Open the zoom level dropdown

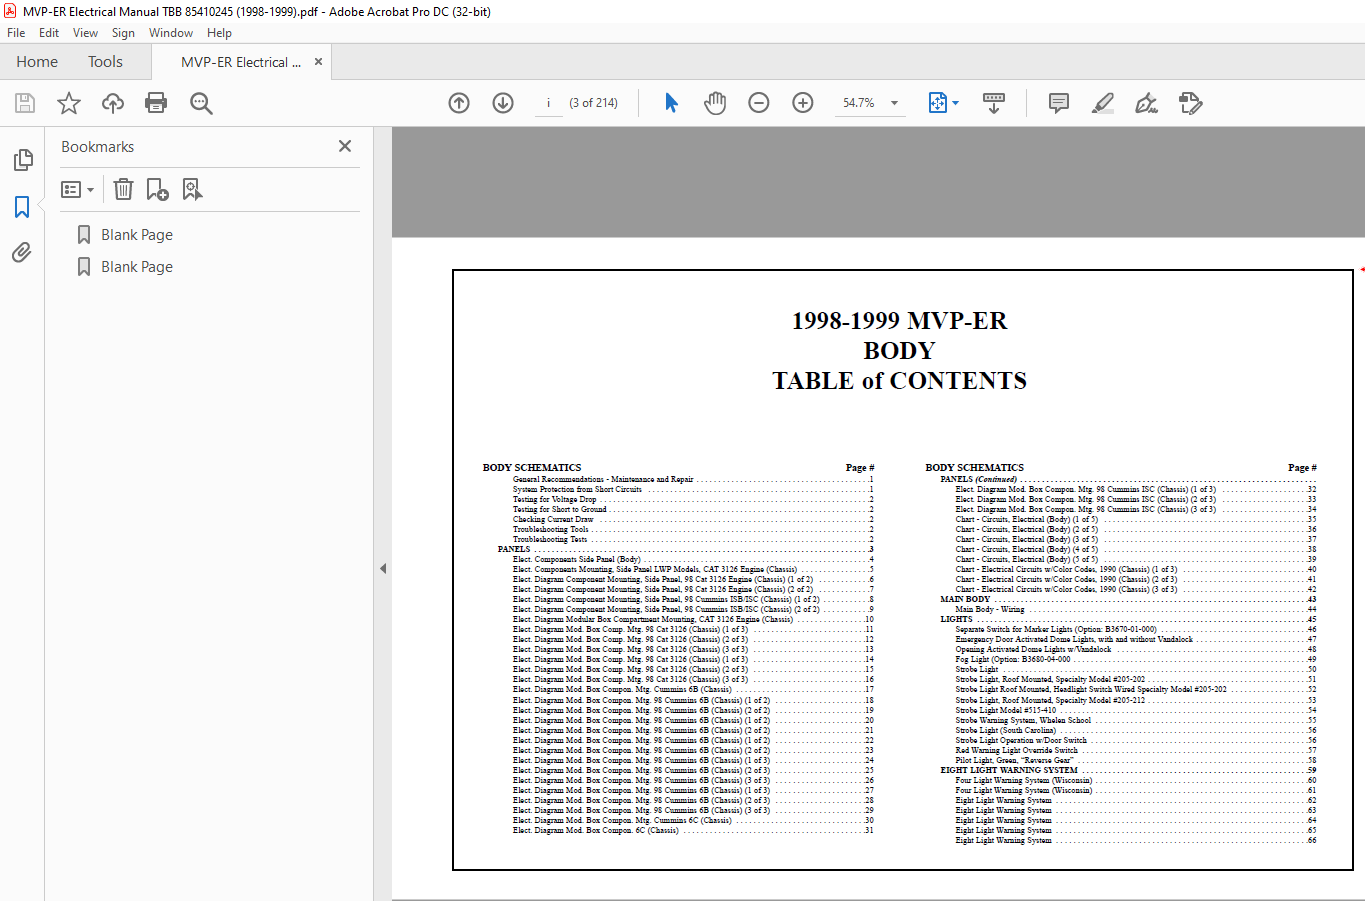pos(894,103)
